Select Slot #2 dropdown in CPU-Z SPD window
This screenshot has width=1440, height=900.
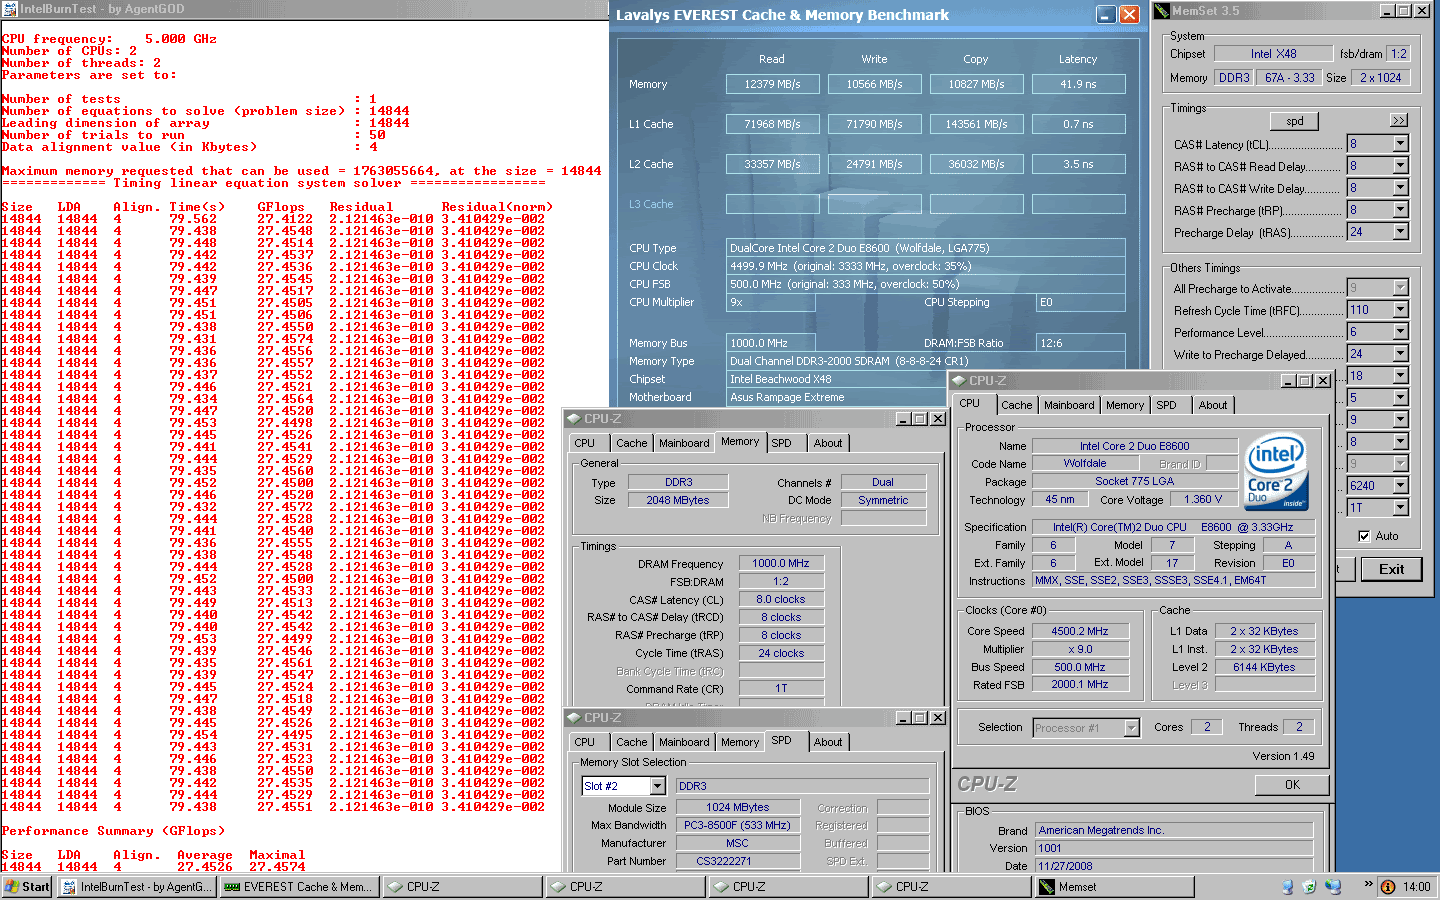point(623,786)
